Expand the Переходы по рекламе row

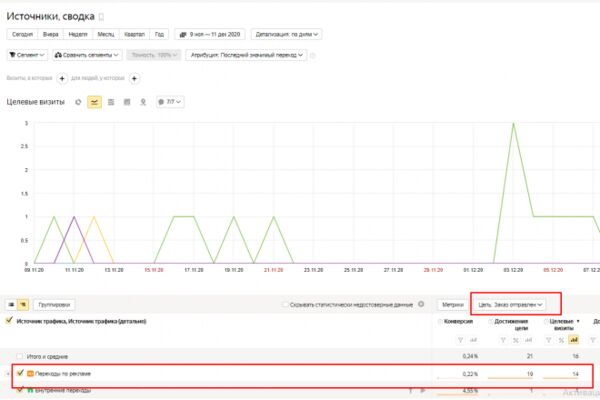click(x=8, y=374)
